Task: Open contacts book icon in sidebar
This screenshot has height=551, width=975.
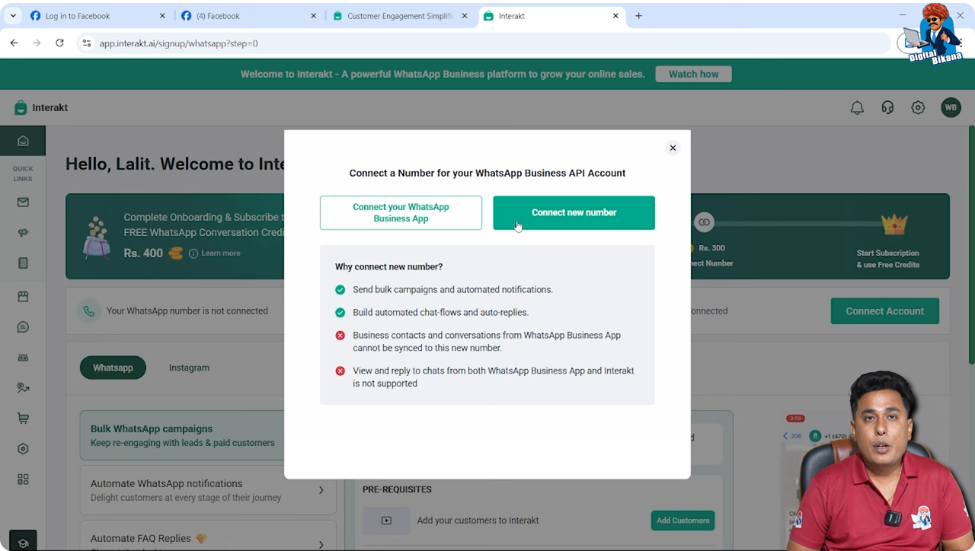Action: tap(23, 263)
